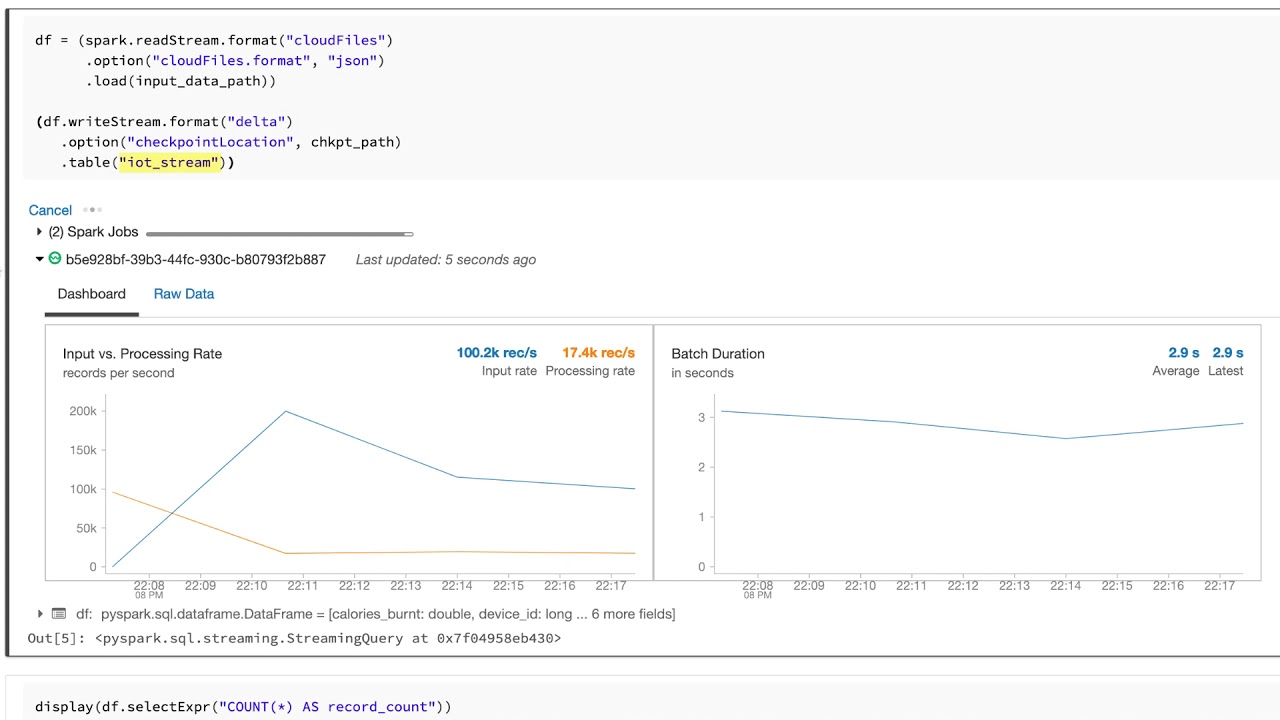Select the Dashboard tab
Viewport: 1280px width, 720px height.
tap(92, 294)
